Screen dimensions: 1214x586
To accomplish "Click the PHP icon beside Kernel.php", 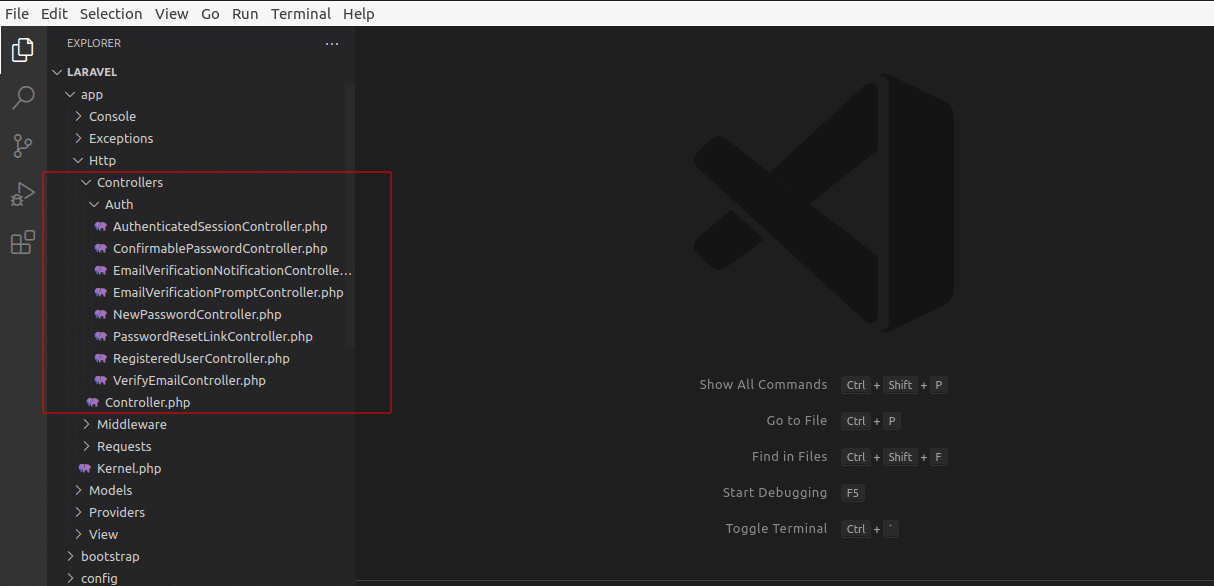I will [84, 468].
